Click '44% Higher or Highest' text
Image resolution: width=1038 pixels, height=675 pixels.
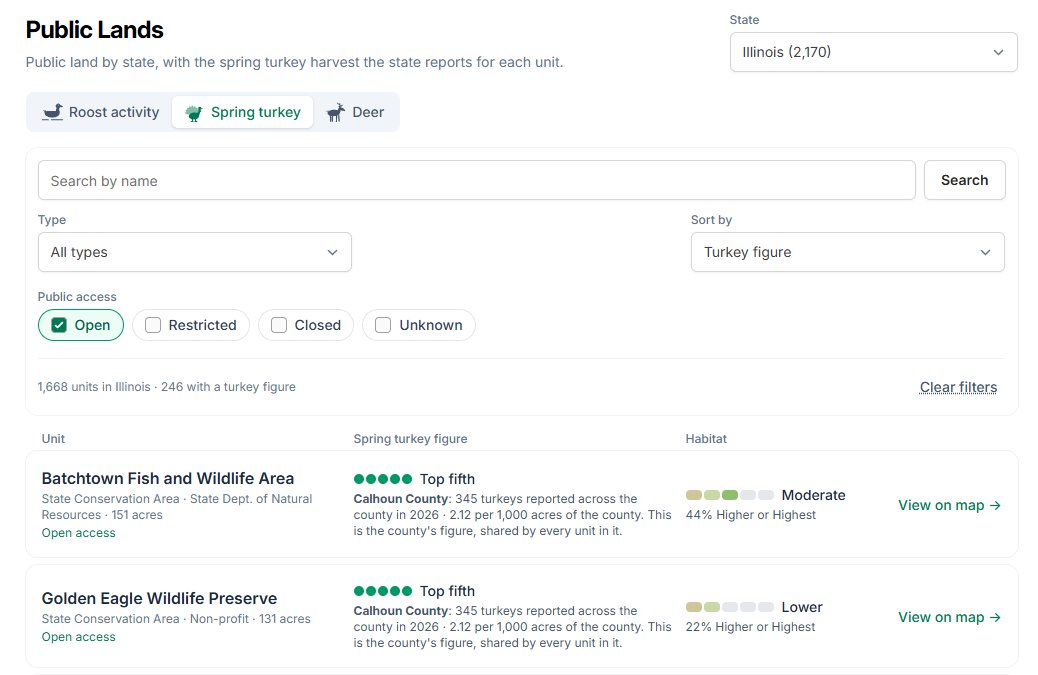pyautogui.click(x=751, y=515)
